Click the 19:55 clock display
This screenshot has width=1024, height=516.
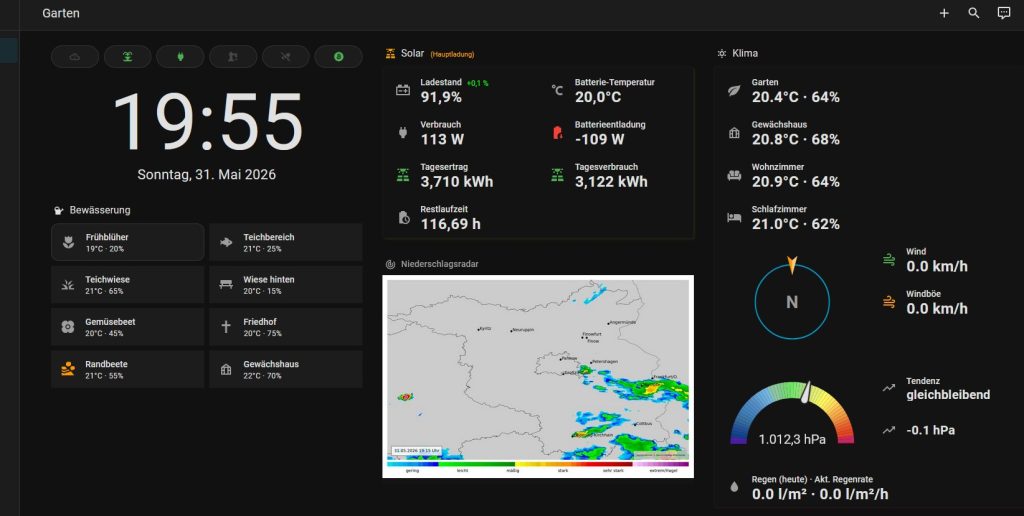208,122
